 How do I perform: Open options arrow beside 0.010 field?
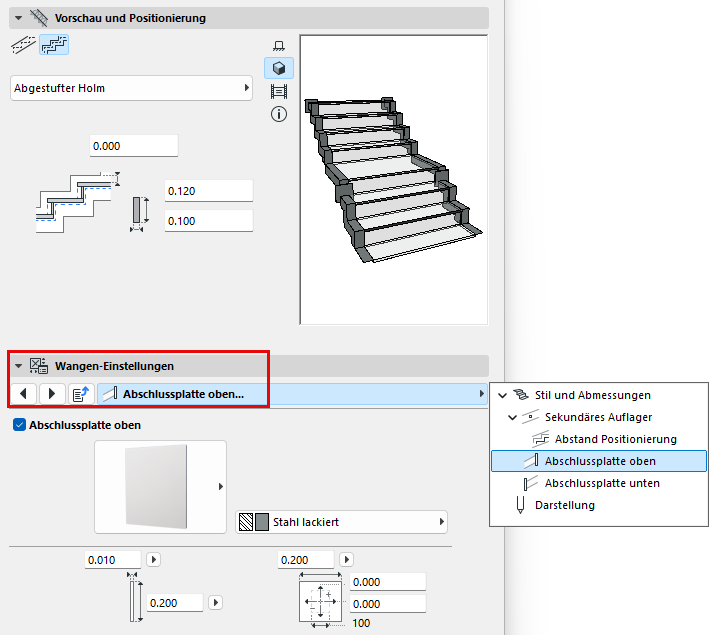[x=153, y=559]
